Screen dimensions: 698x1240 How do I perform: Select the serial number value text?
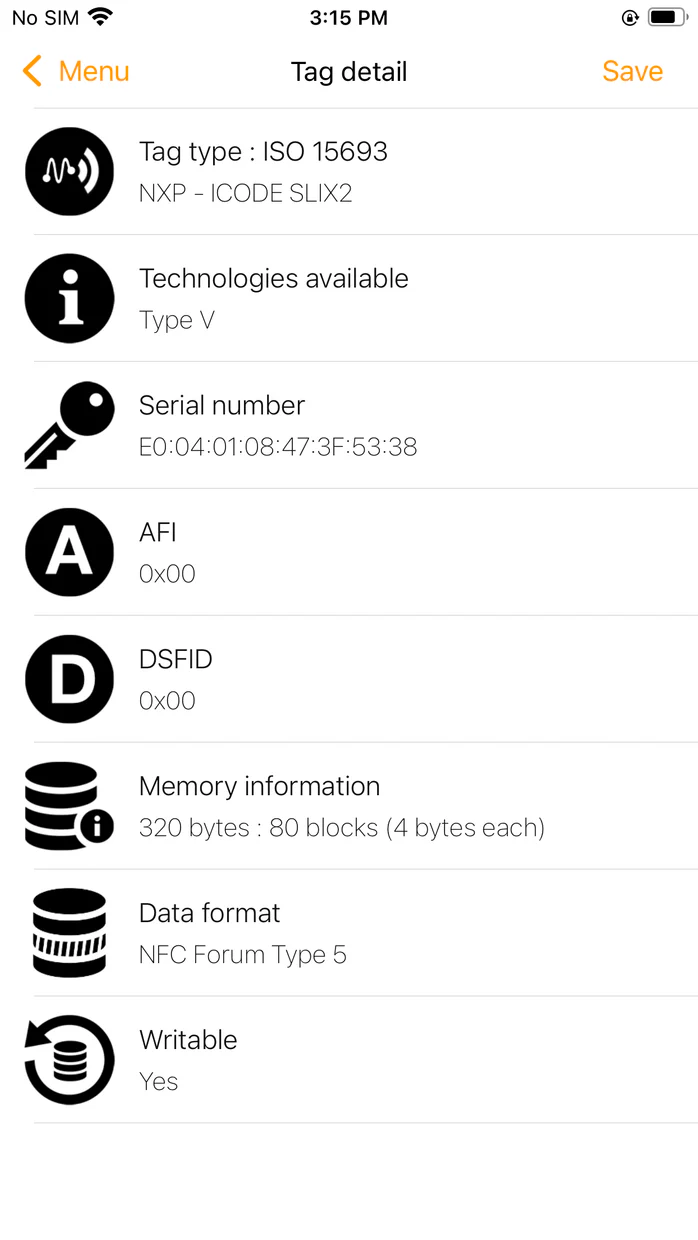coord(278,447)
